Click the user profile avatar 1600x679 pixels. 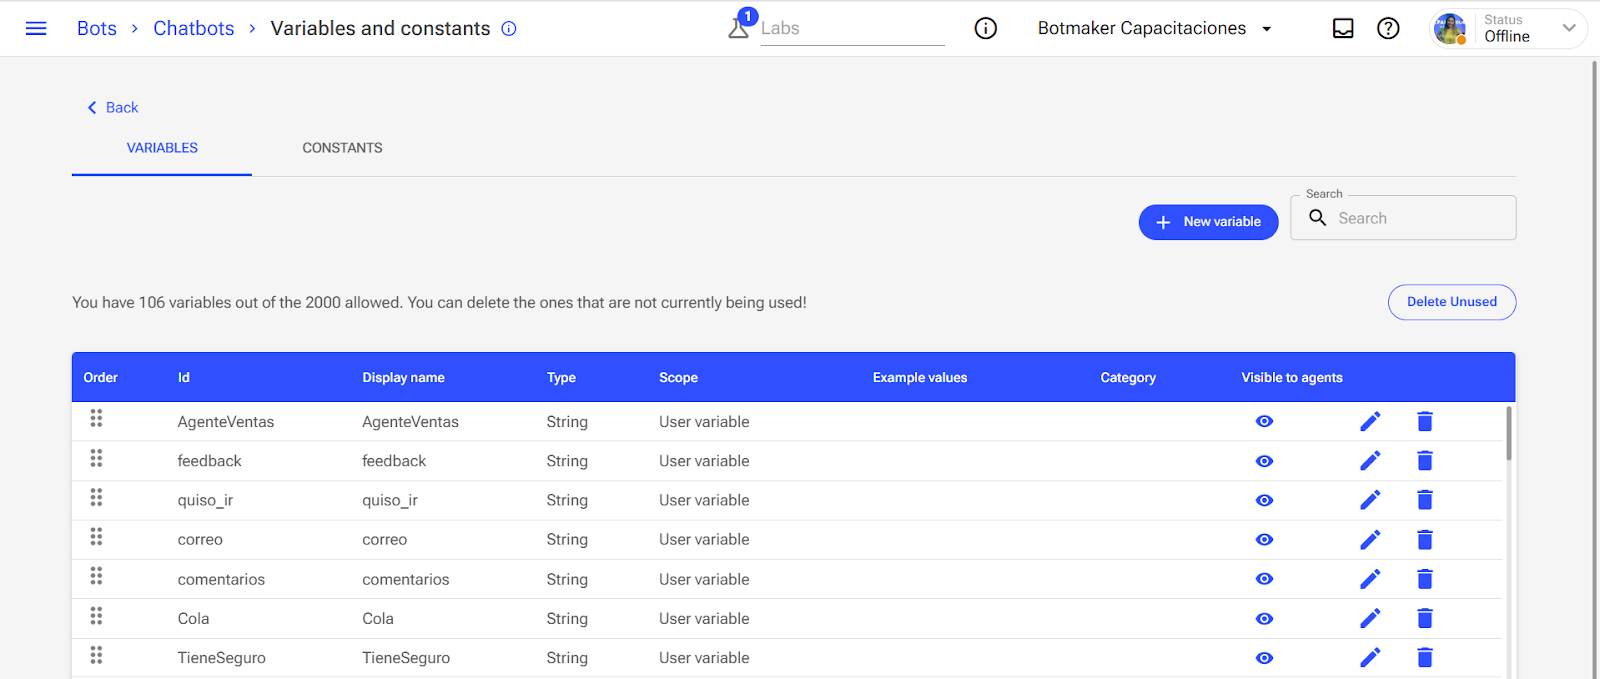tap(1450, 28)
